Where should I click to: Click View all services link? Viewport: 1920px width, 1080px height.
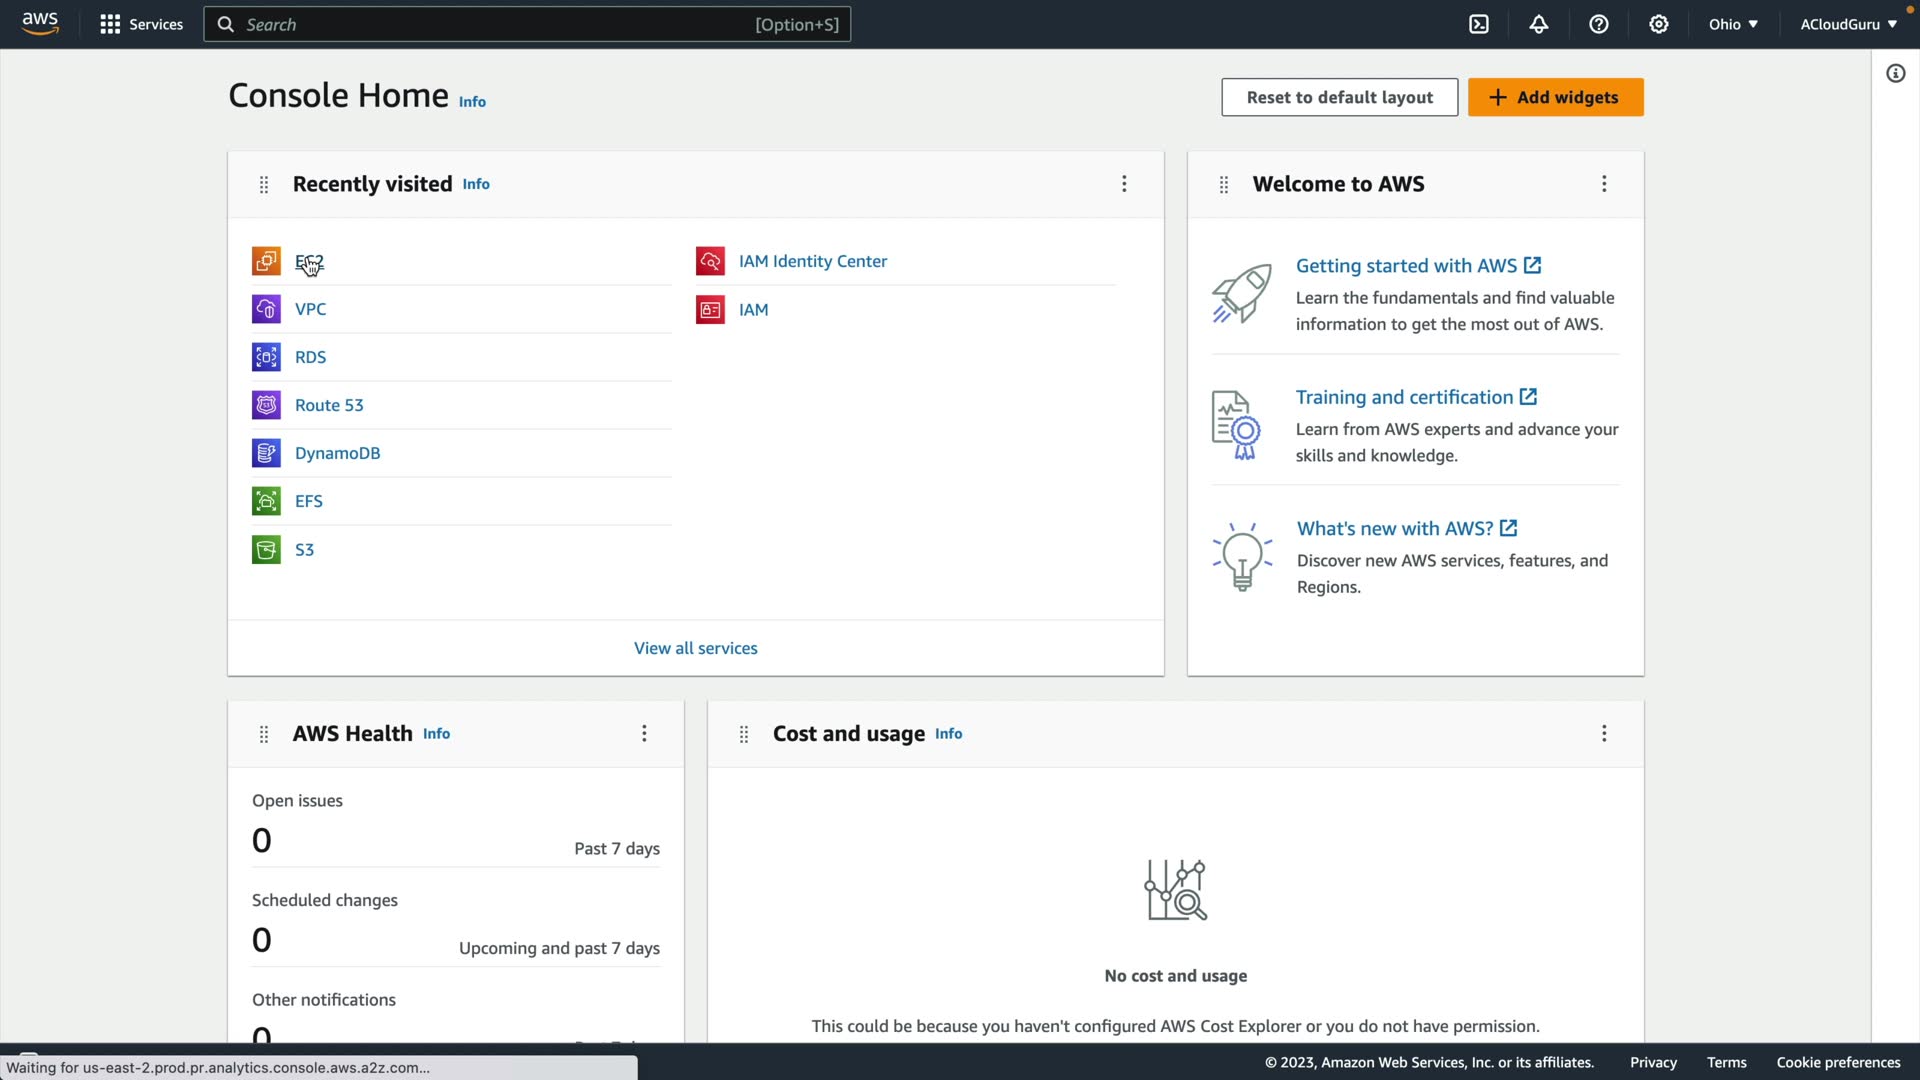(x=695, y=648)
